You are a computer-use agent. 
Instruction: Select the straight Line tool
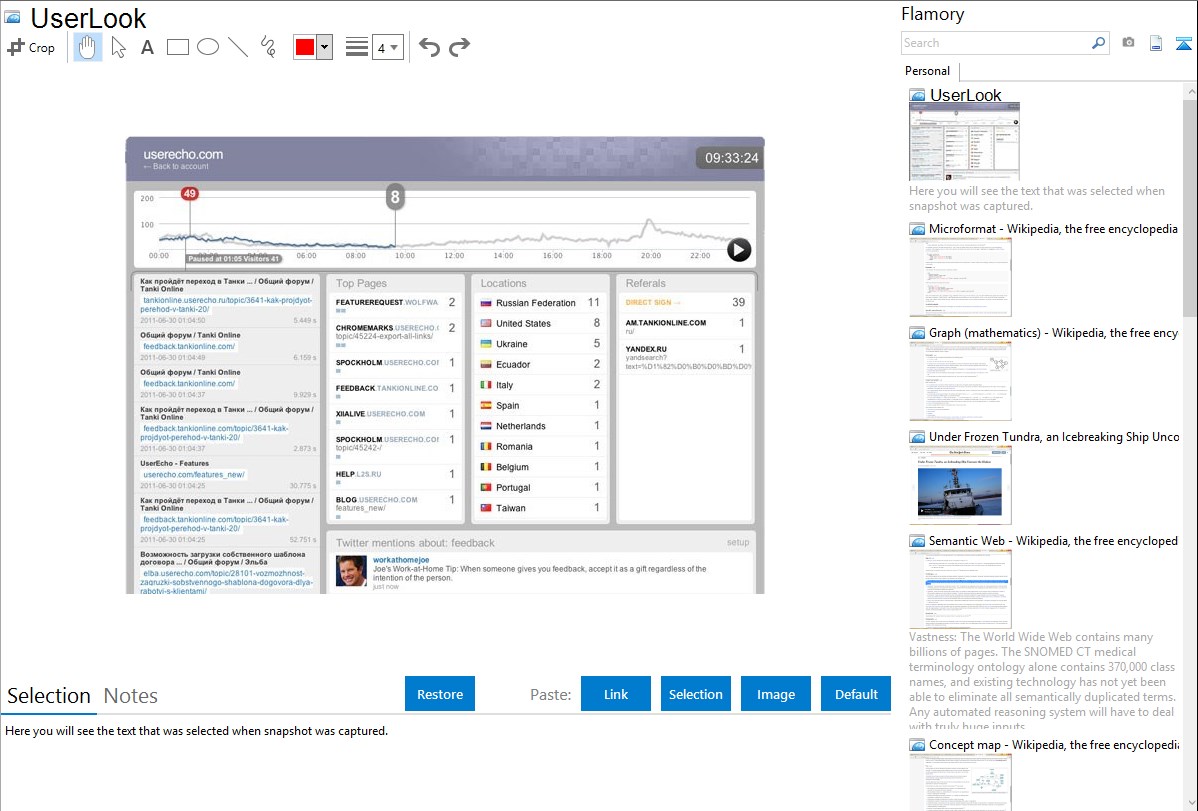pos(238,47)
